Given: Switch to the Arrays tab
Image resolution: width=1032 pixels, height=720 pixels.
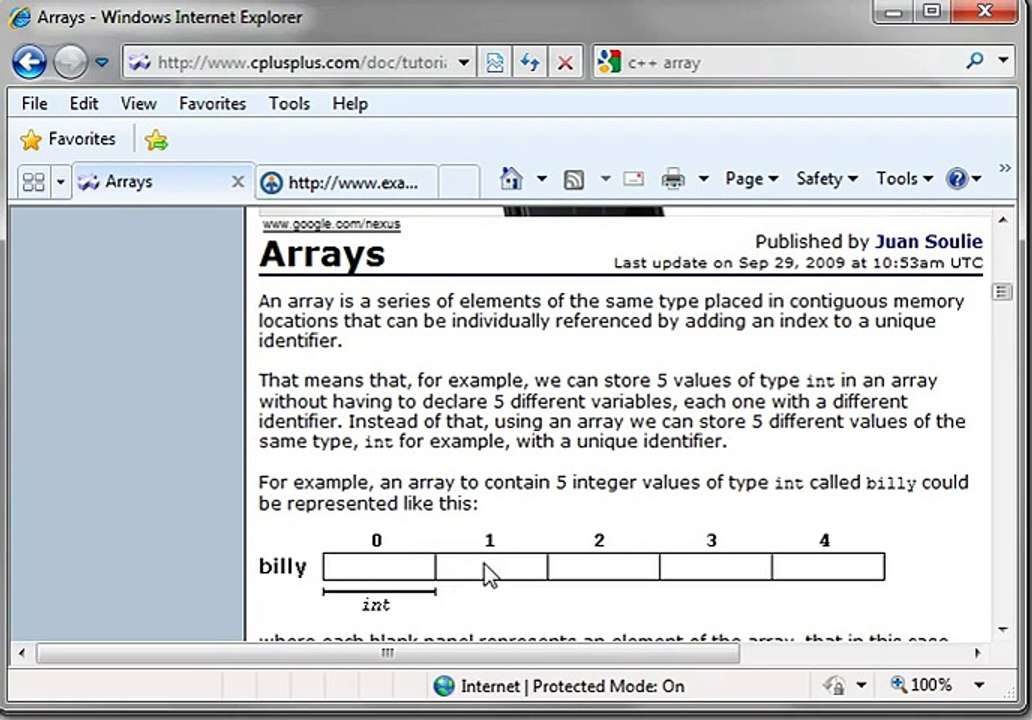Looking at the screenshot, I should point(151,181).
